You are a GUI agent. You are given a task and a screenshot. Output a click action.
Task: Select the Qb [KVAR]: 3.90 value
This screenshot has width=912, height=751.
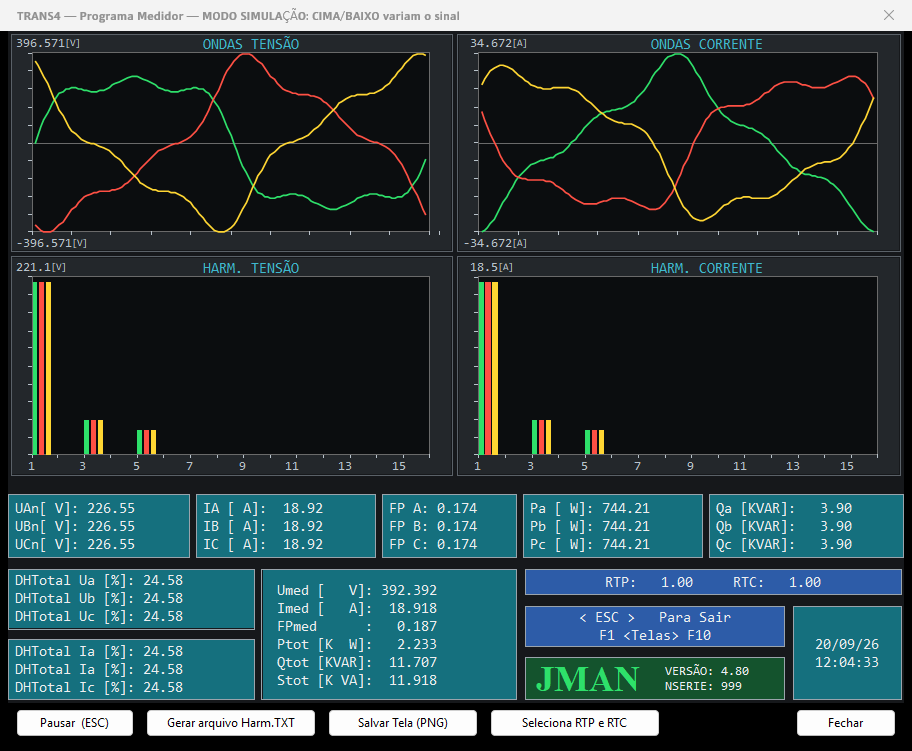click(x=784, y=526)
